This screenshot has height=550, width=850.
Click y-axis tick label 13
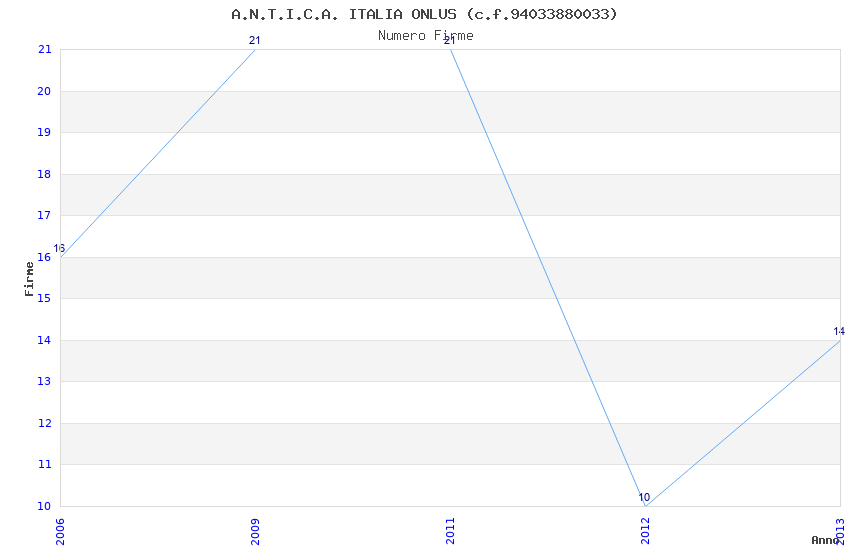[44, 381]
